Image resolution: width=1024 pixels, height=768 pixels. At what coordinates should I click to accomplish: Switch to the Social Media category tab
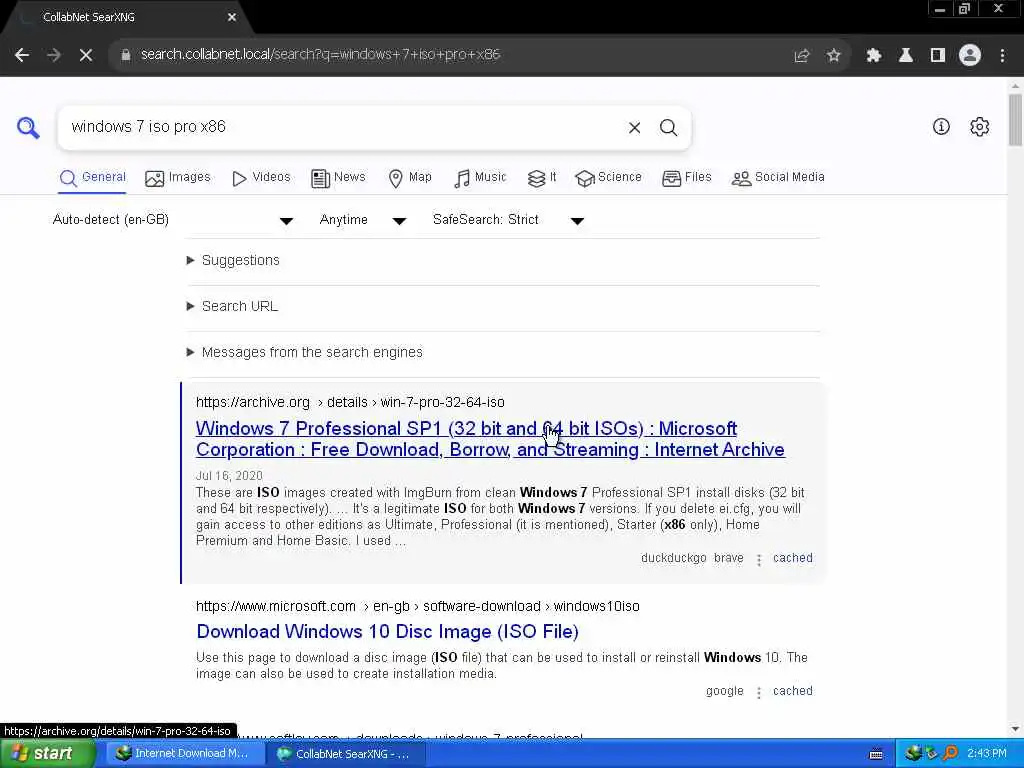pyautogui.click(x=778, y=178)
